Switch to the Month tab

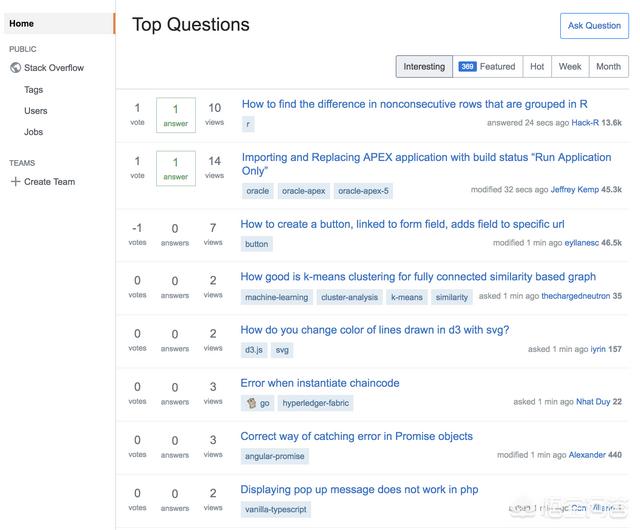(609, 67)
